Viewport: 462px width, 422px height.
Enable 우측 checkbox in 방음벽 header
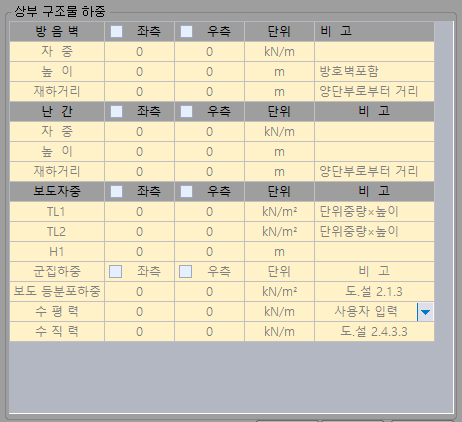pyautogui.click(x=186, y=32)
